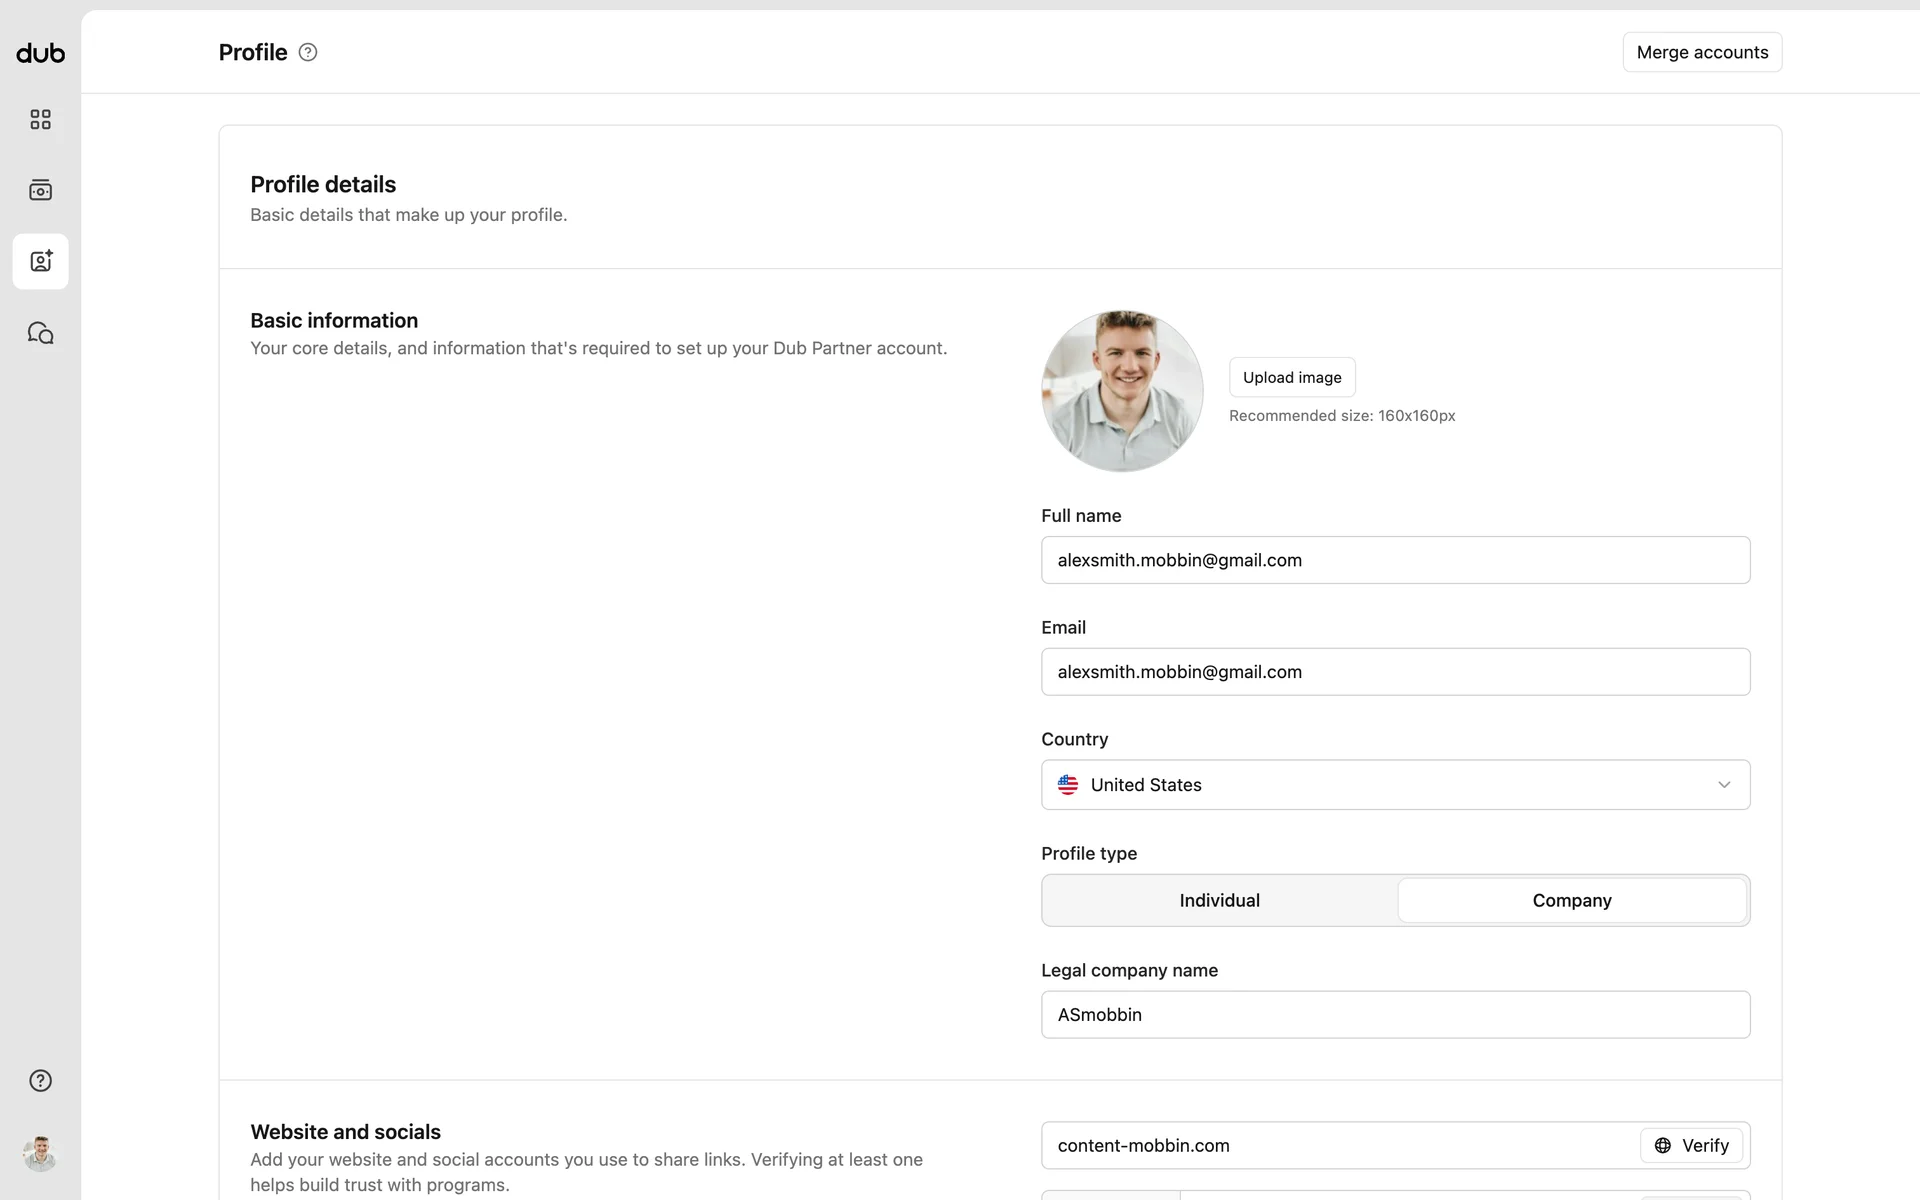Click United States flag in country selector
The image size is (1920, 1200).
click(1068, 785)
